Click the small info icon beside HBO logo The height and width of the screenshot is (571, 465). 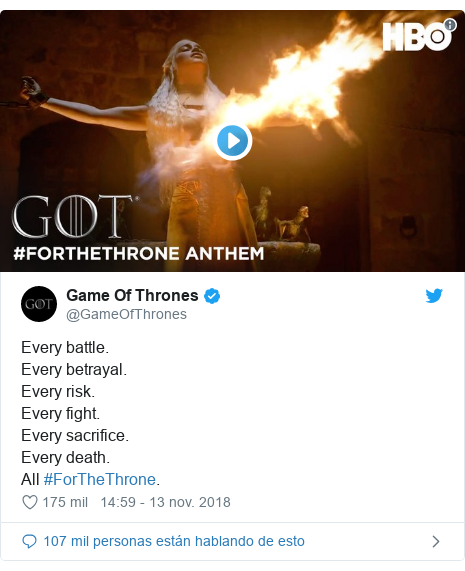(x=450, y=25)
